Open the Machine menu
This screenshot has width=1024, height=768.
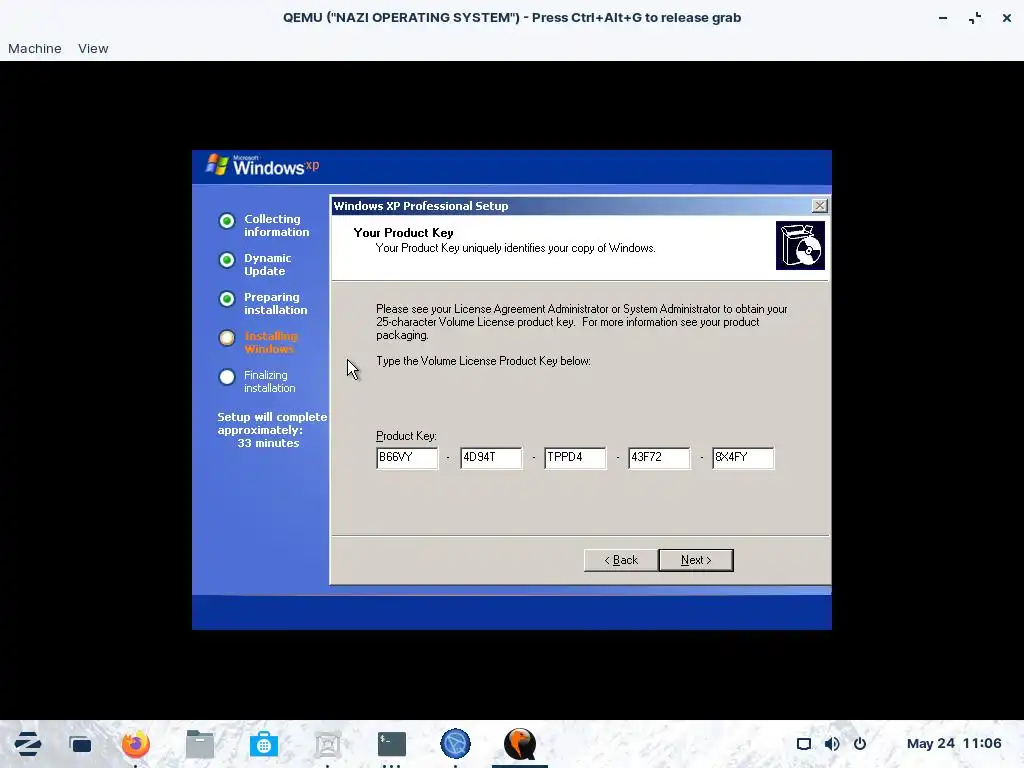pos(35,48)
